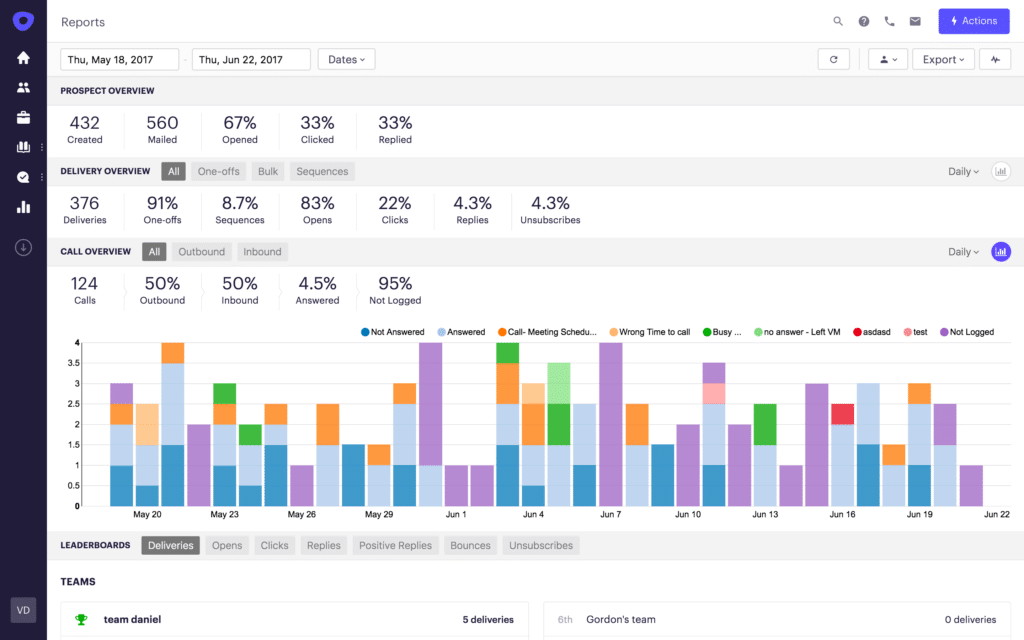Switch Delivery Overview filter to One-offs

pos(218,171)
